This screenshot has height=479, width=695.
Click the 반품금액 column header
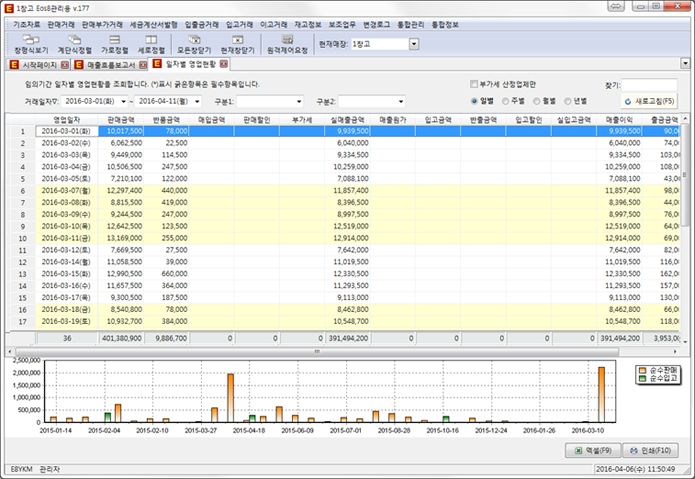166,120
